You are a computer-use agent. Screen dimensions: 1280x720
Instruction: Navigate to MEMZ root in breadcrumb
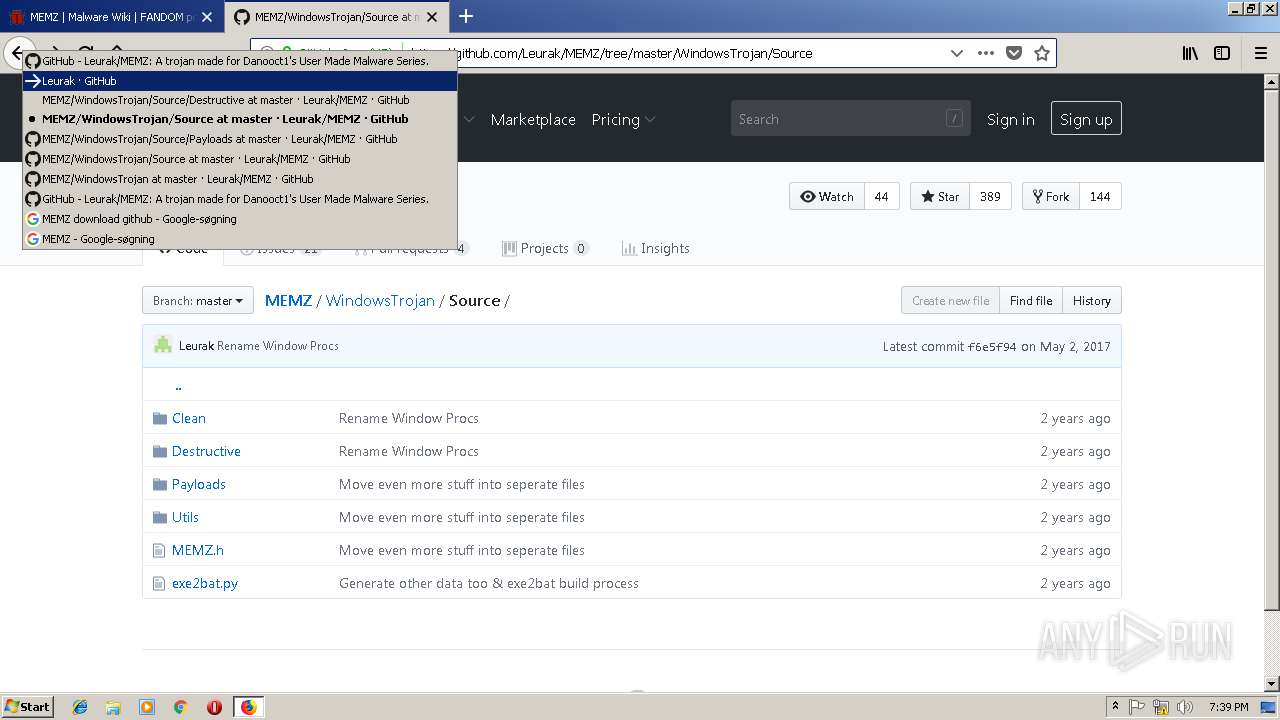(288, 300)
